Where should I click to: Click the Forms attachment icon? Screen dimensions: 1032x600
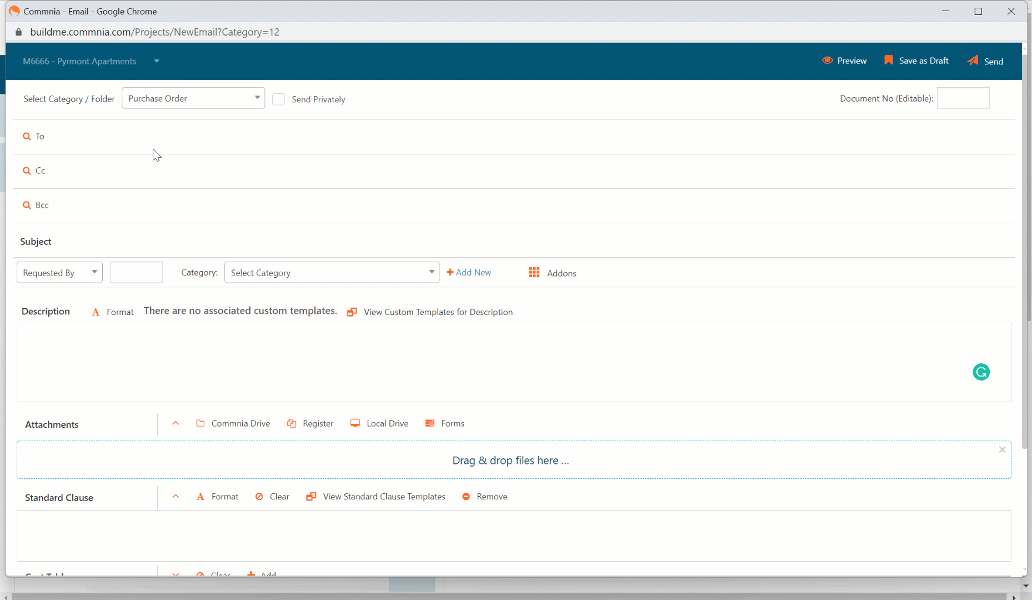pos(430,423)
